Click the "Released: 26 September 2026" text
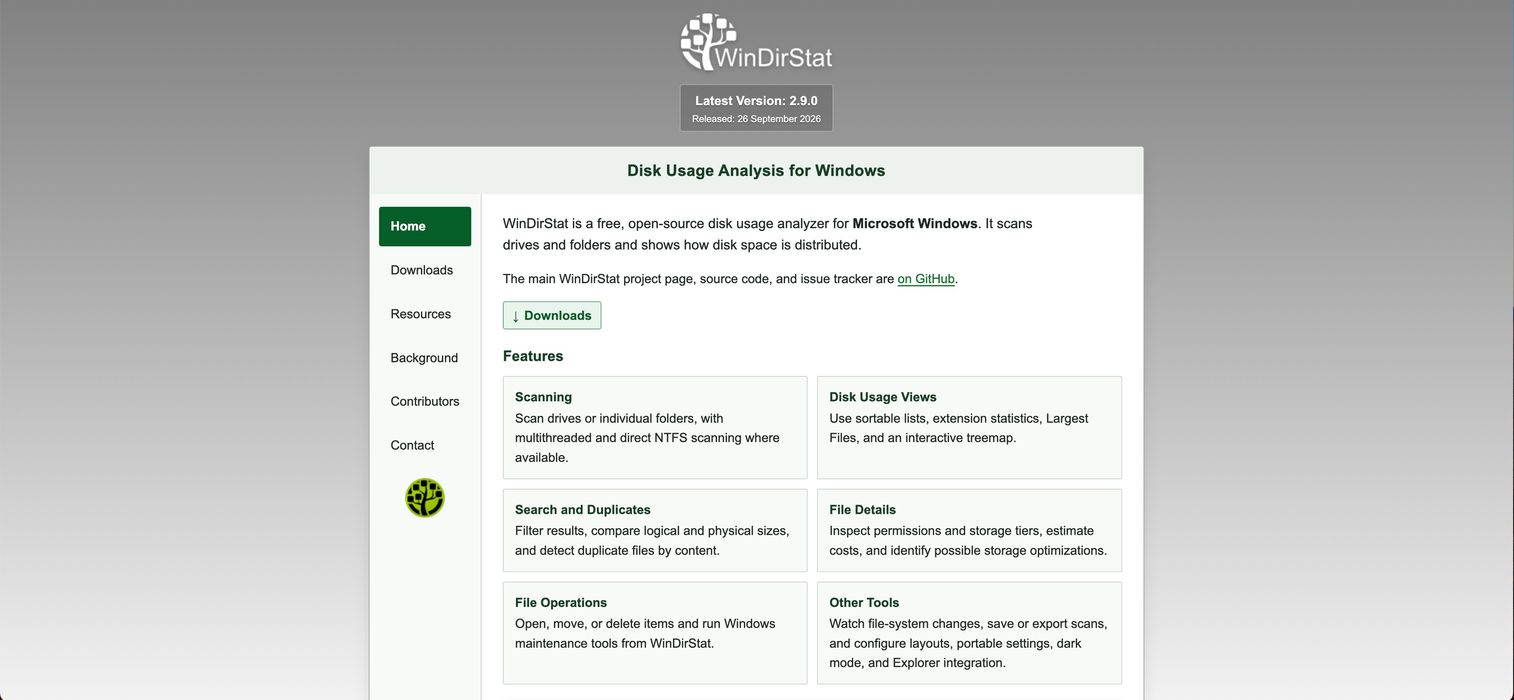Screen dimensions: 1514x700 pyautogui.click(x=756, y=119)
